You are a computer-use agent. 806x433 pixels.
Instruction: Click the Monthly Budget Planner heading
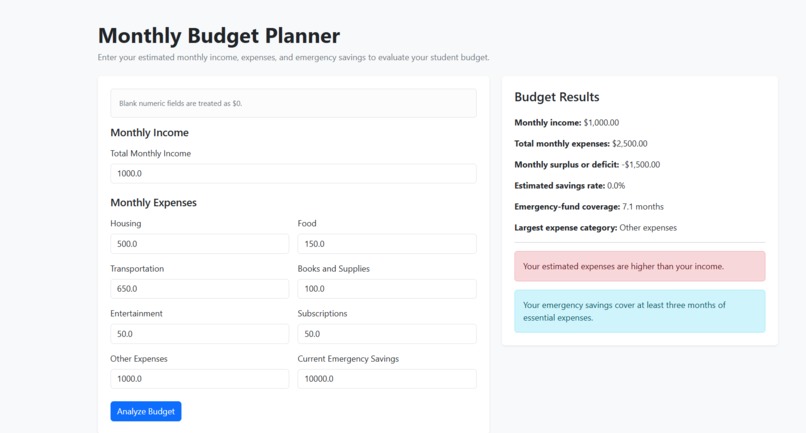click(219, 36)
